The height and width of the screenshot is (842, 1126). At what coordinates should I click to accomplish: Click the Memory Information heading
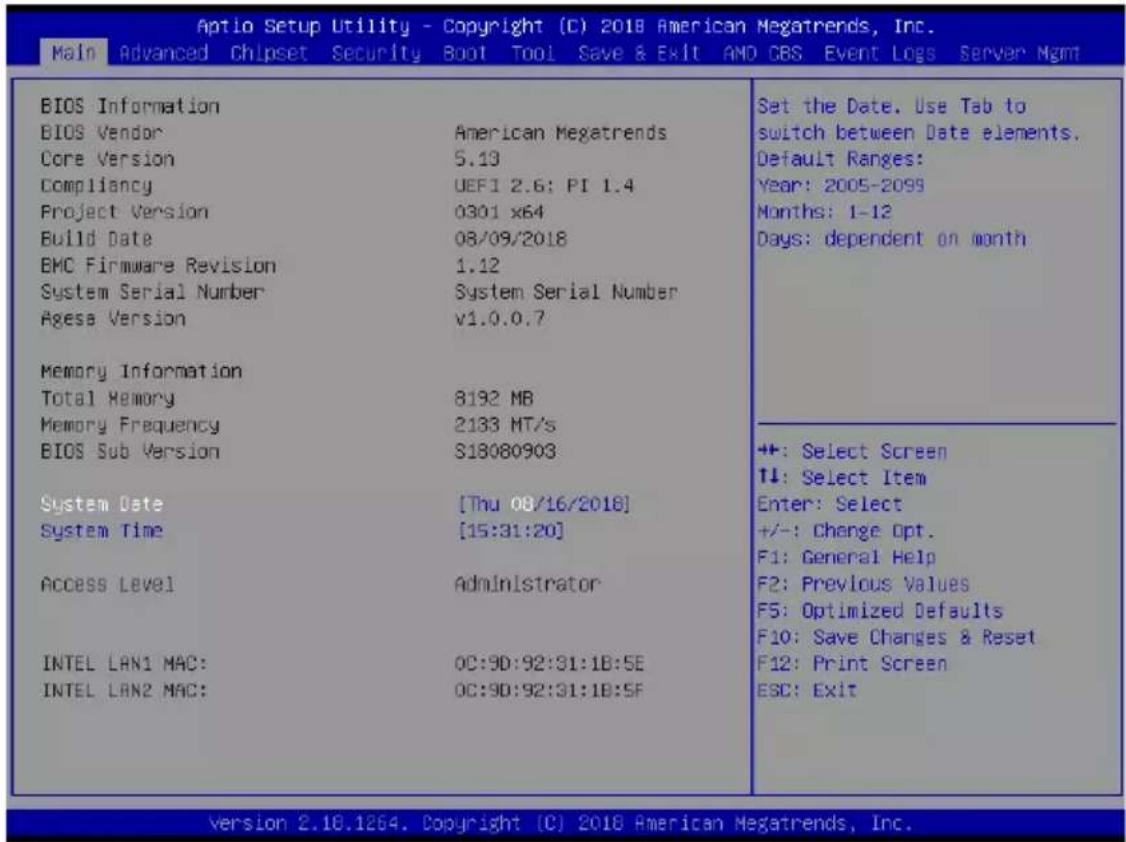141,371
